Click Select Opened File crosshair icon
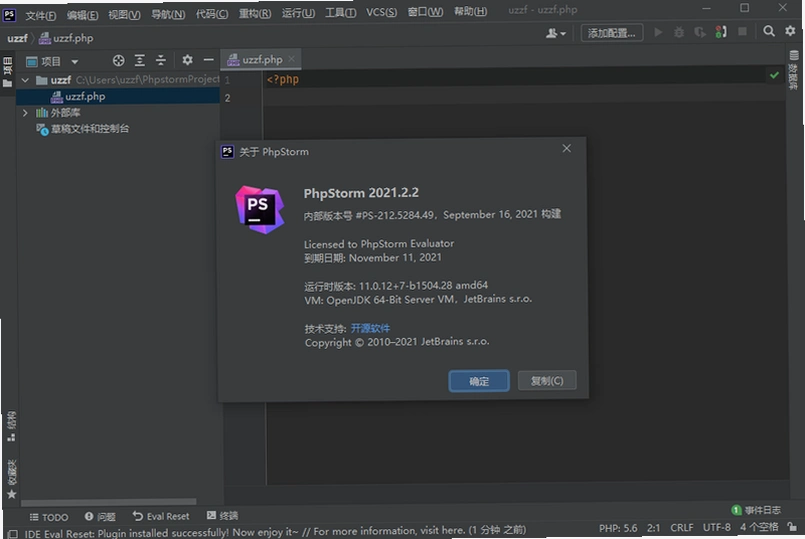The height and width of the screenshot is (539, 805). (119, 61)
